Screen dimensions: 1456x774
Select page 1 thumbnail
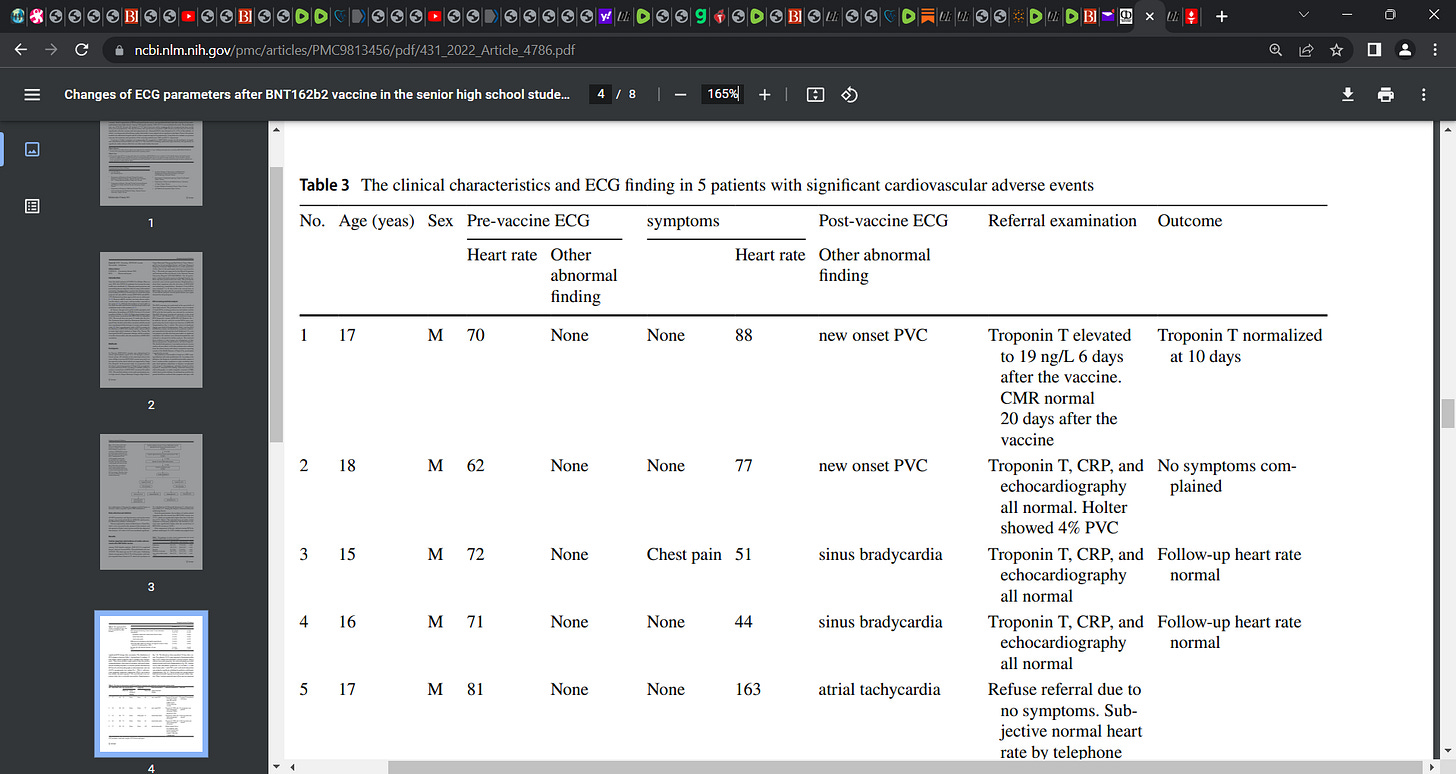[x=151, y=163]
